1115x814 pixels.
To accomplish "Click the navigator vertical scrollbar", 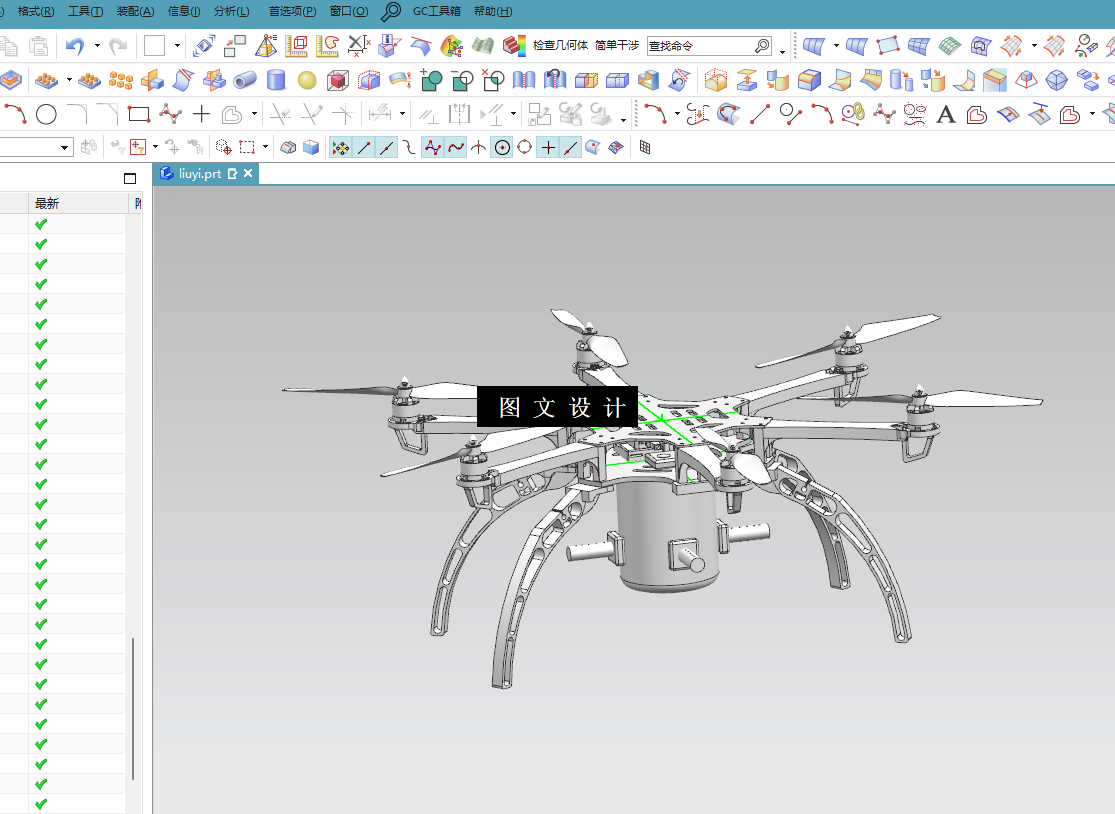I will pyautogui.click(x=133, y=708).
